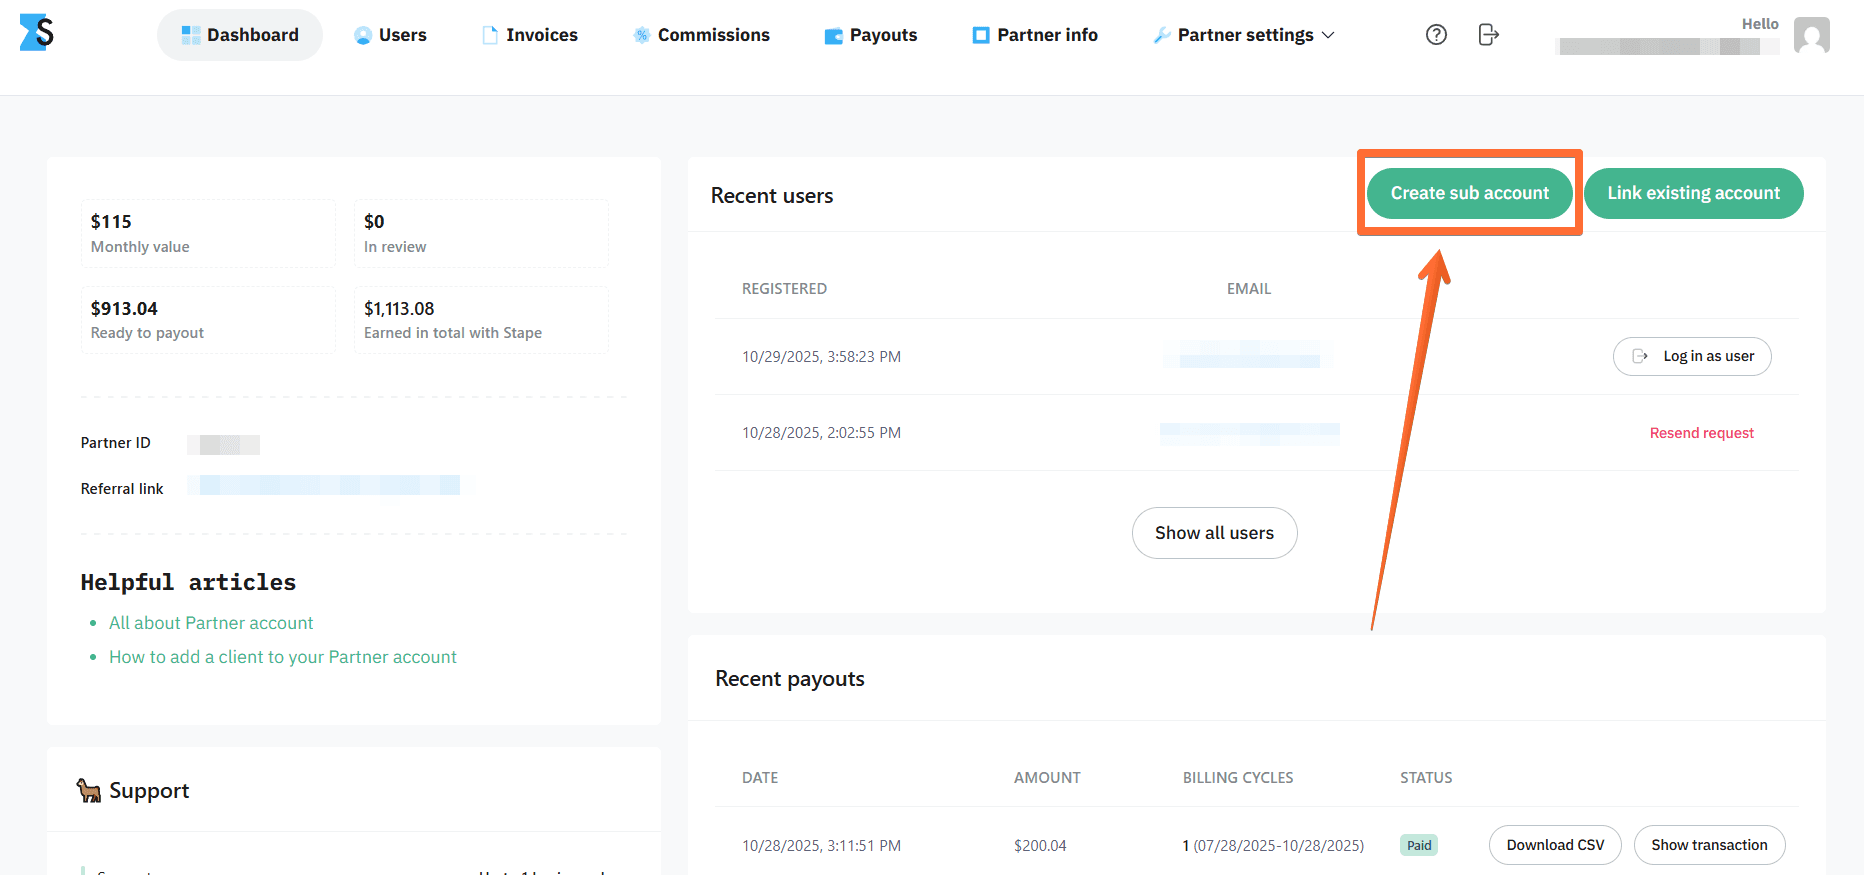Open All about Partner account article

(x=211, y=623)
